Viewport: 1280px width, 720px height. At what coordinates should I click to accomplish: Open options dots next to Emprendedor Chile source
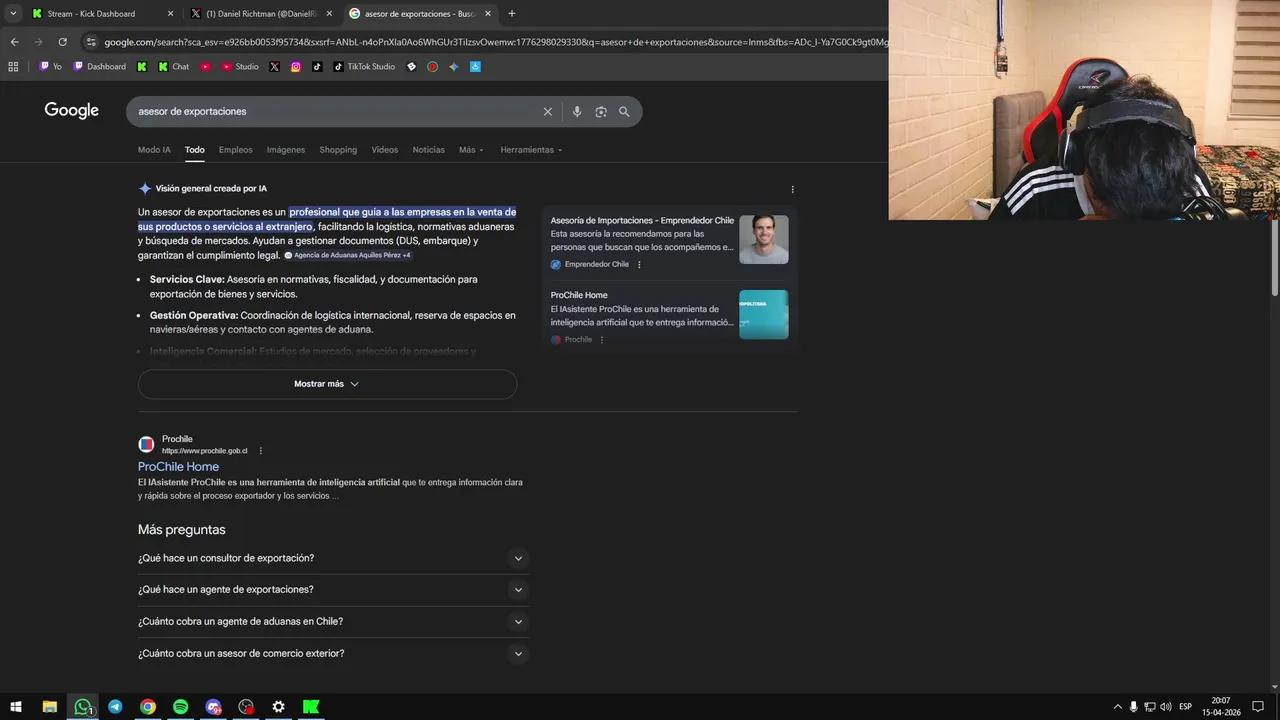point(639,265)
